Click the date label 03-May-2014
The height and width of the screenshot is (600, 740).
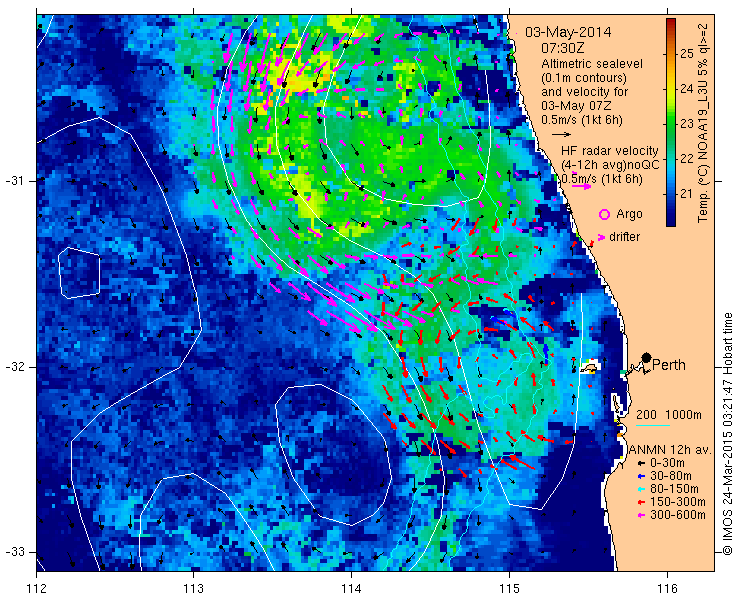pos(568,32)
